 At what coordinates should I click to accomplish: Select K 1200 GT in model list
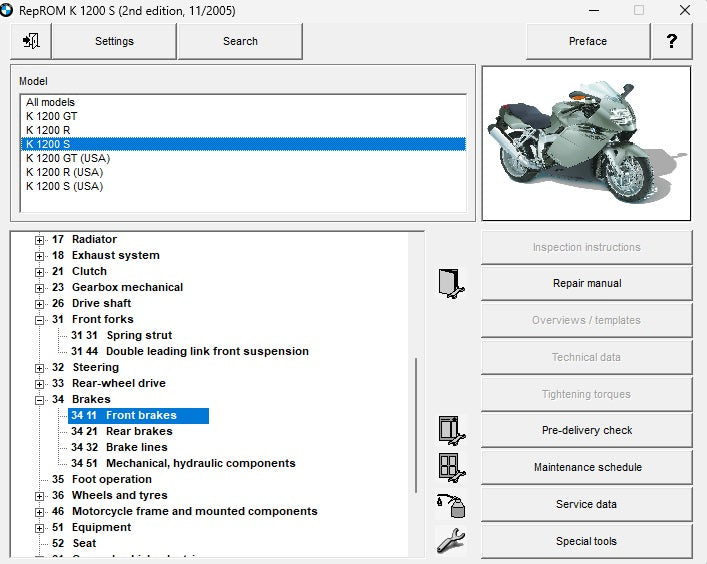[52, 116]
